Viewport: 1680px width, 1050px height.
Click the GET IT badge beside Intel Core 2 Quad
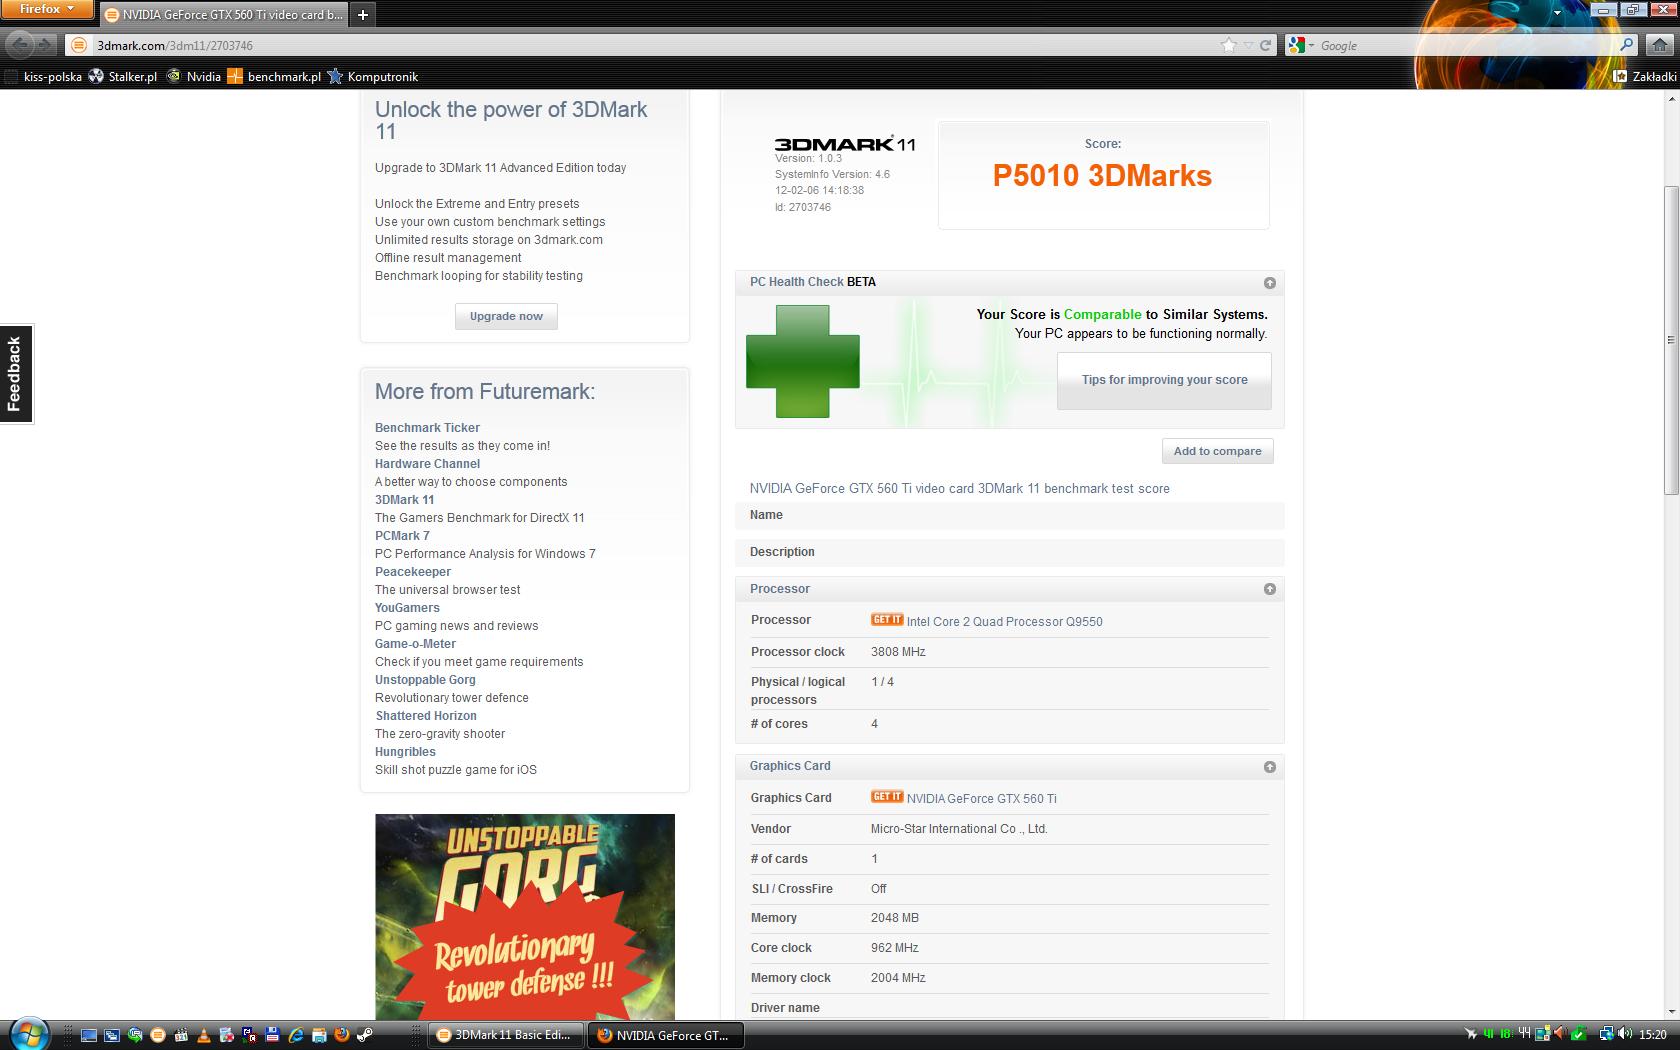point(886,620)
